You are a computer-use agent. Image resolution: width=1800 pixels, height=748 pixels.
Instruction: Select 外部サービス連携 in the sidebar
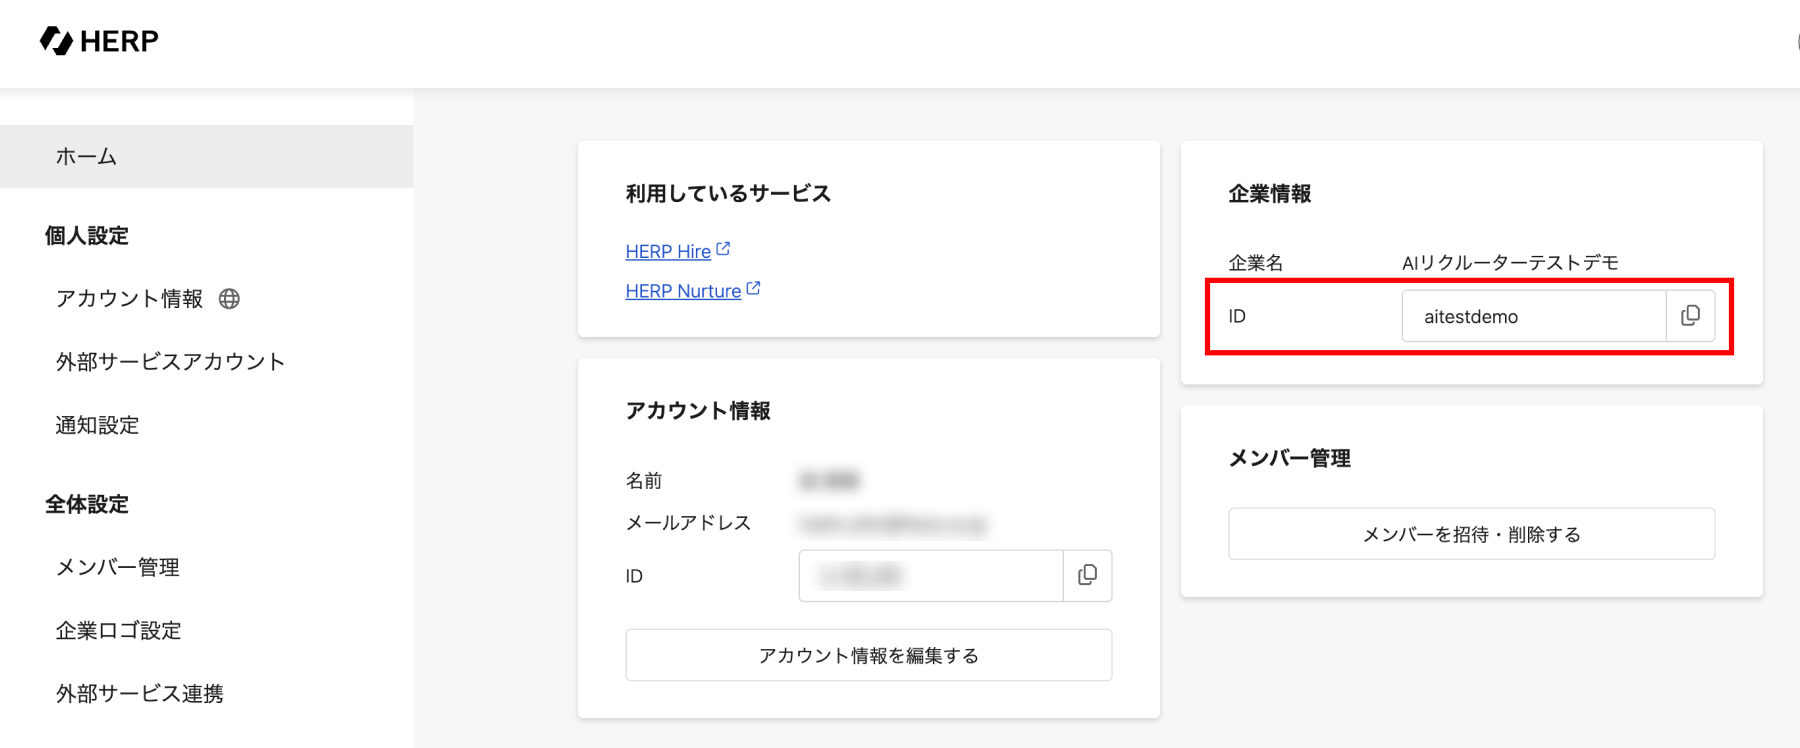pyautogui.click(x=139, y=694)
